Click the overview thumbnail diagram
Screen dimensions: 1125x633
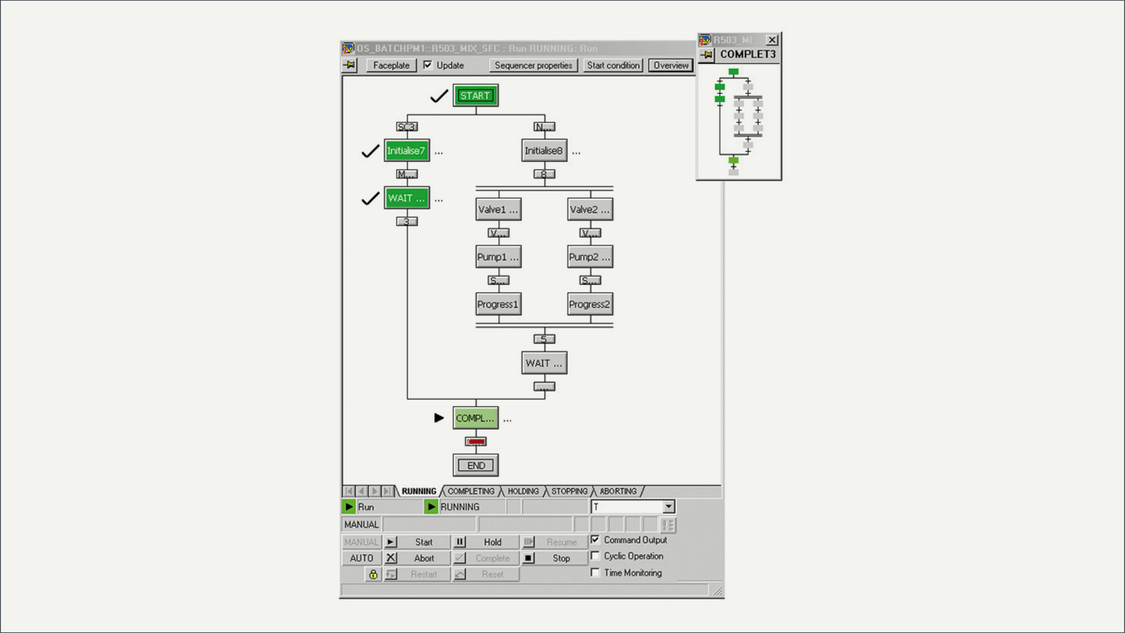coord(739,121)
